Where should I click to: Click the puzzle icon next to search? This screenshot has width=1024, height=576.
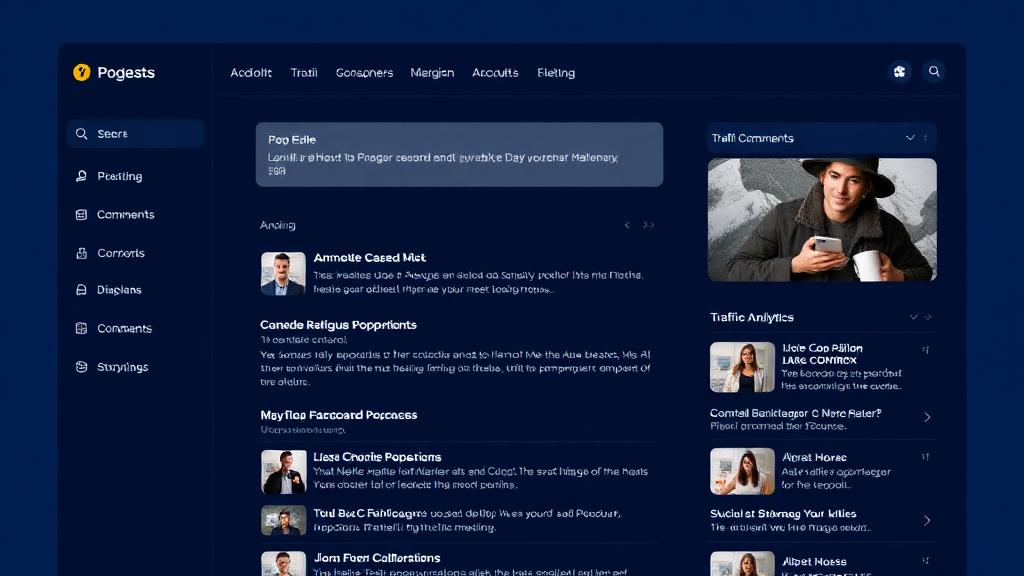(x=899, y=71)
